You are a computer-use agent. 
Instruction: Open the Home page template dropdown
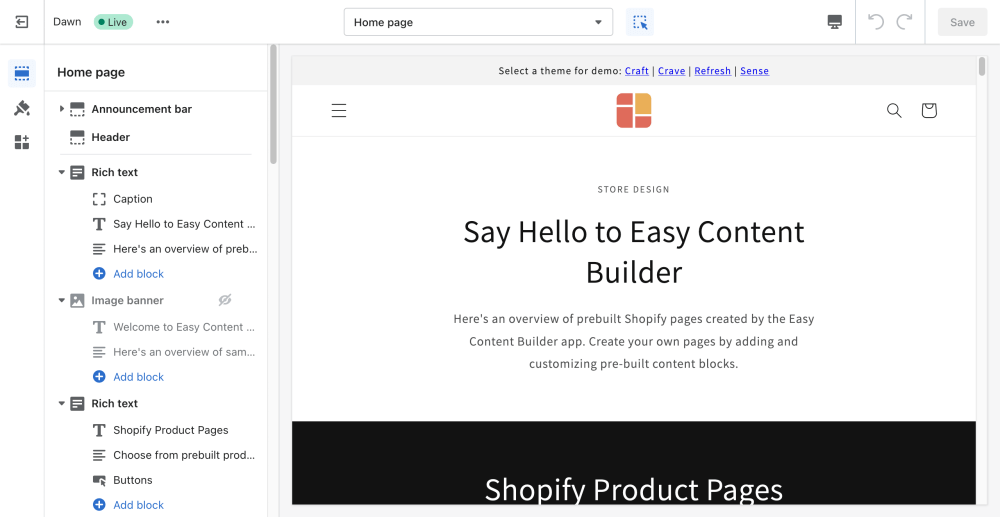tap(478, 22)
